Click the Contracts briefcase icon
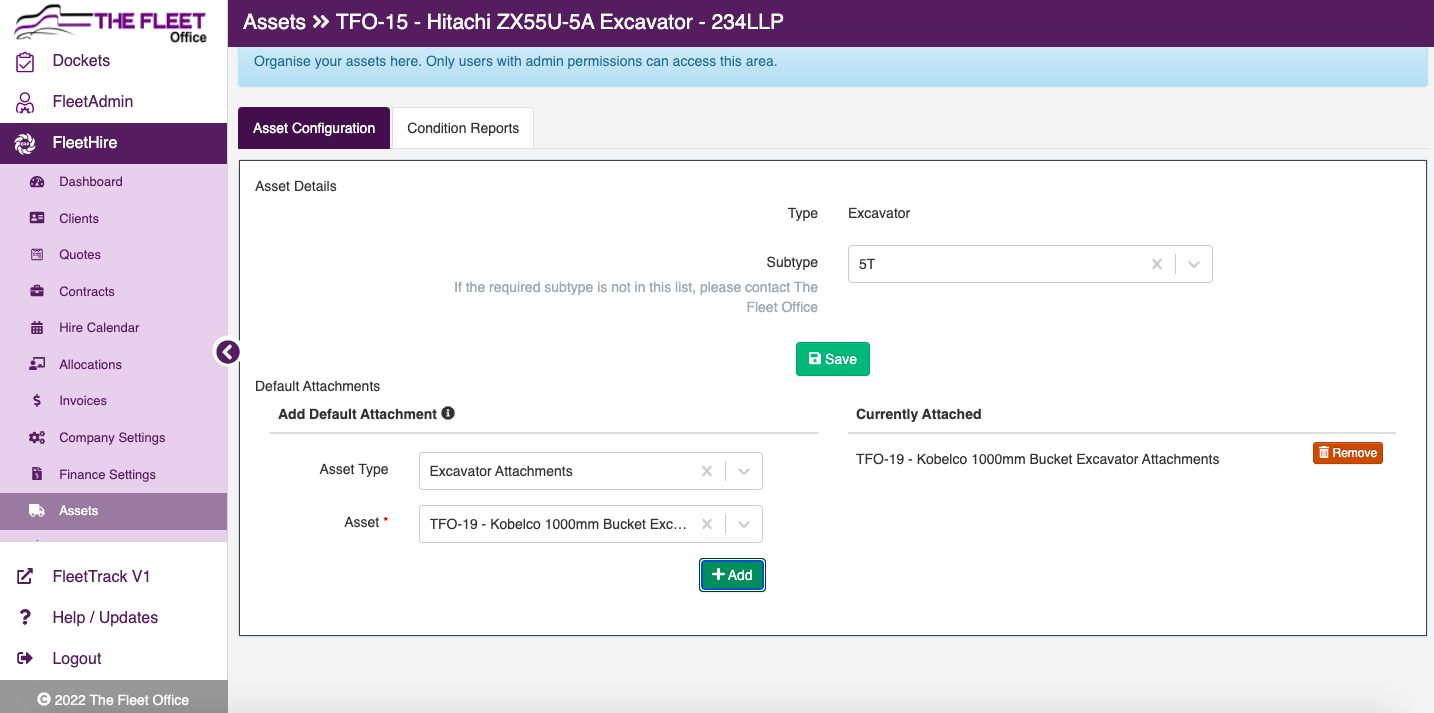 click(37, 292)
